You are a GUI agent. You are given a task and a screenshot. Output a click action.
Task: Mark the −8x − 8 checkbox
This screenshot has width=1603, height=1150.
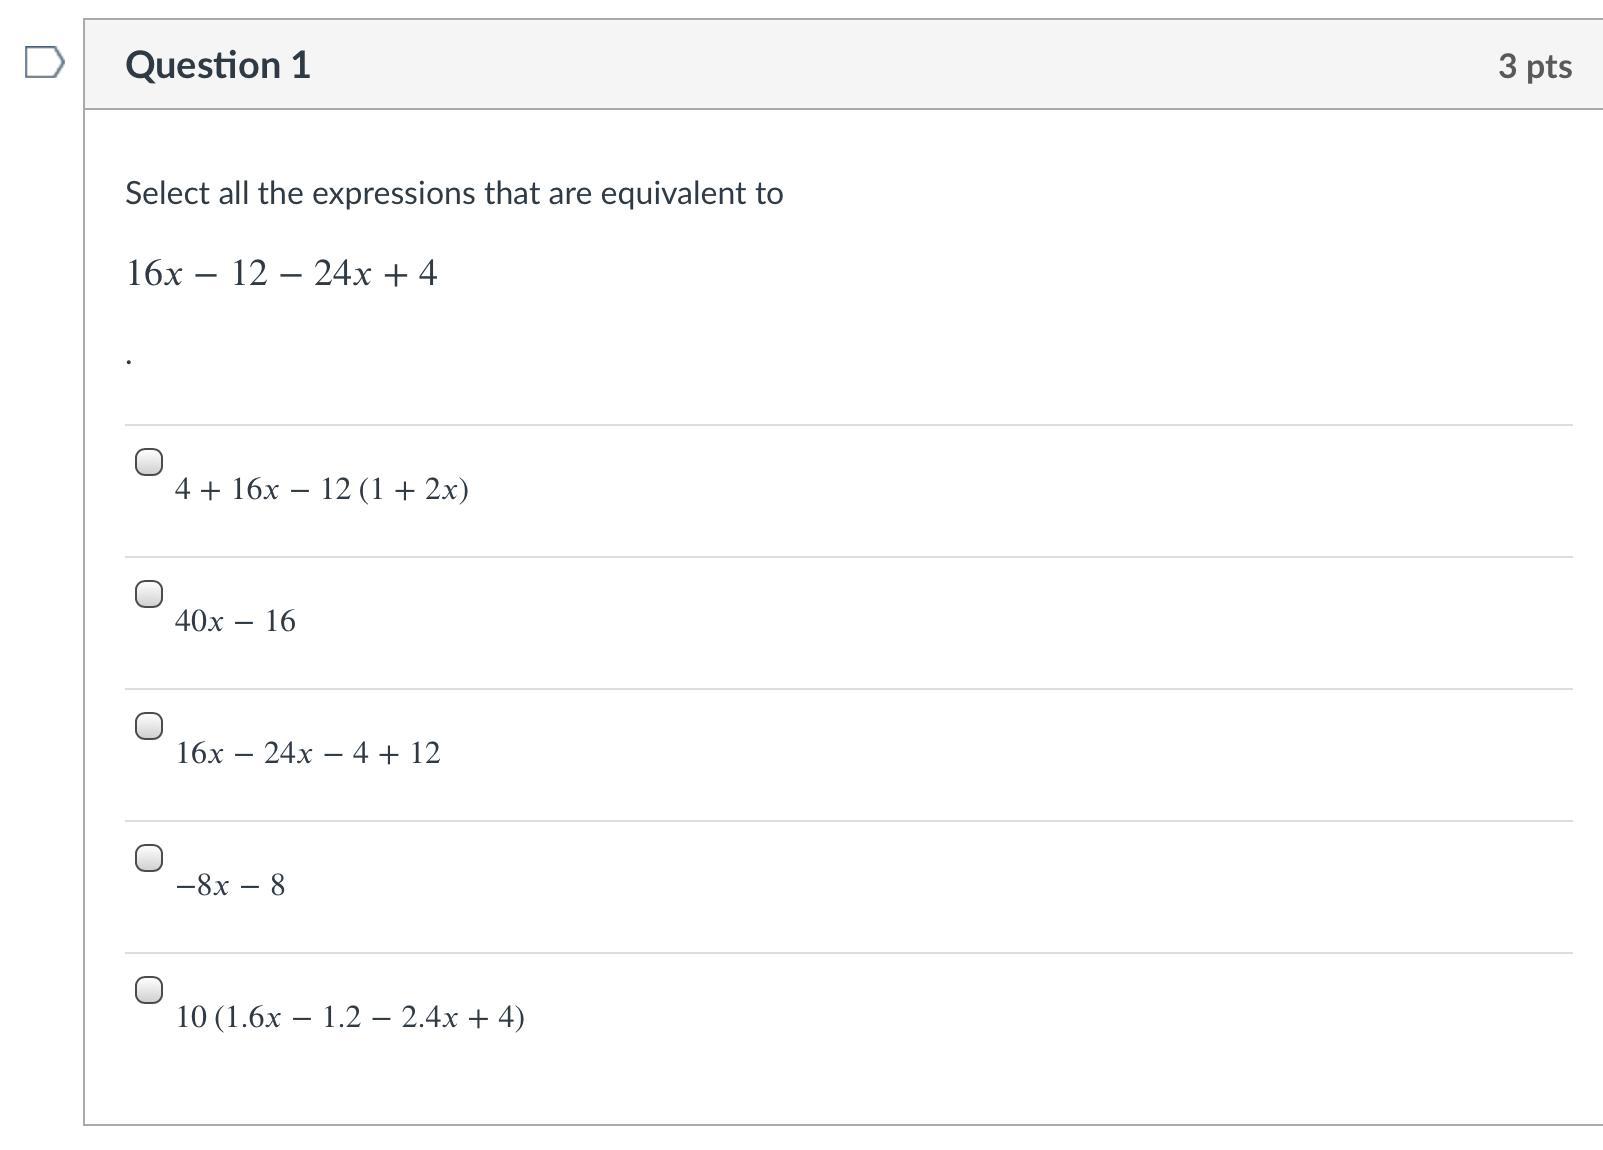click(149, 858)
